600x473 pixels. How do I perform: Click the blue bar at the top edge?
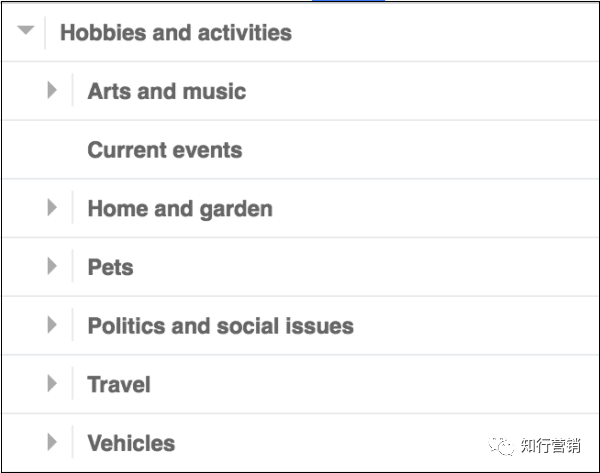[347, 2]
